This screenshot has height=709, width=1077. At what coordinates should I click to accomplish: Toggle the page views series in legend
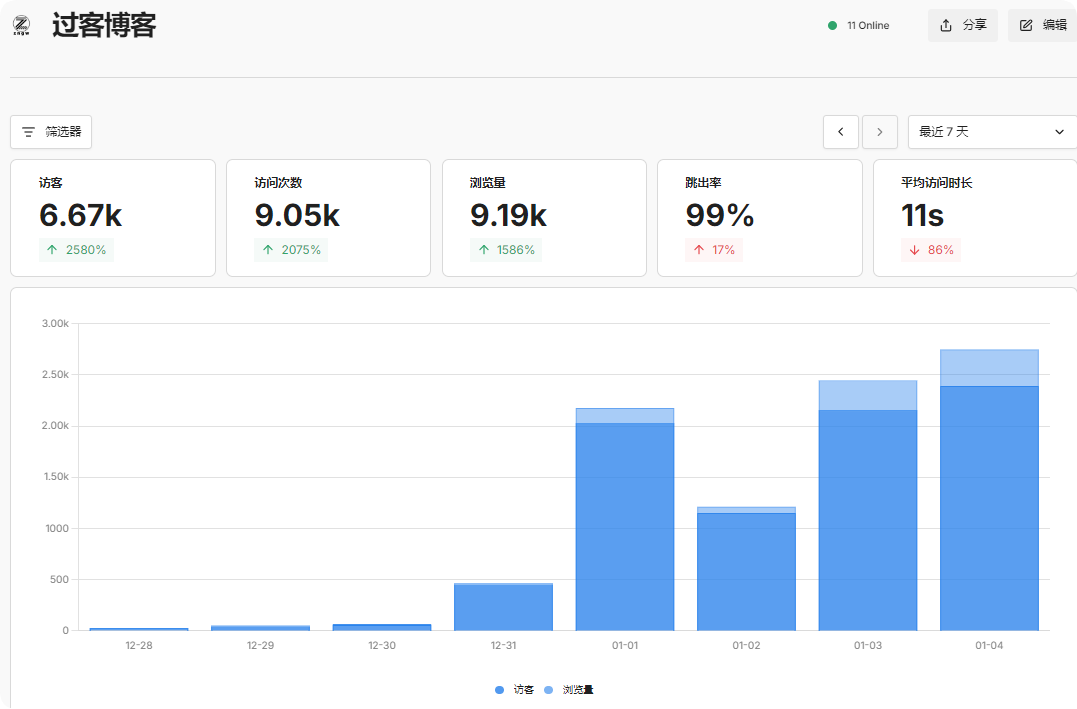570,690
